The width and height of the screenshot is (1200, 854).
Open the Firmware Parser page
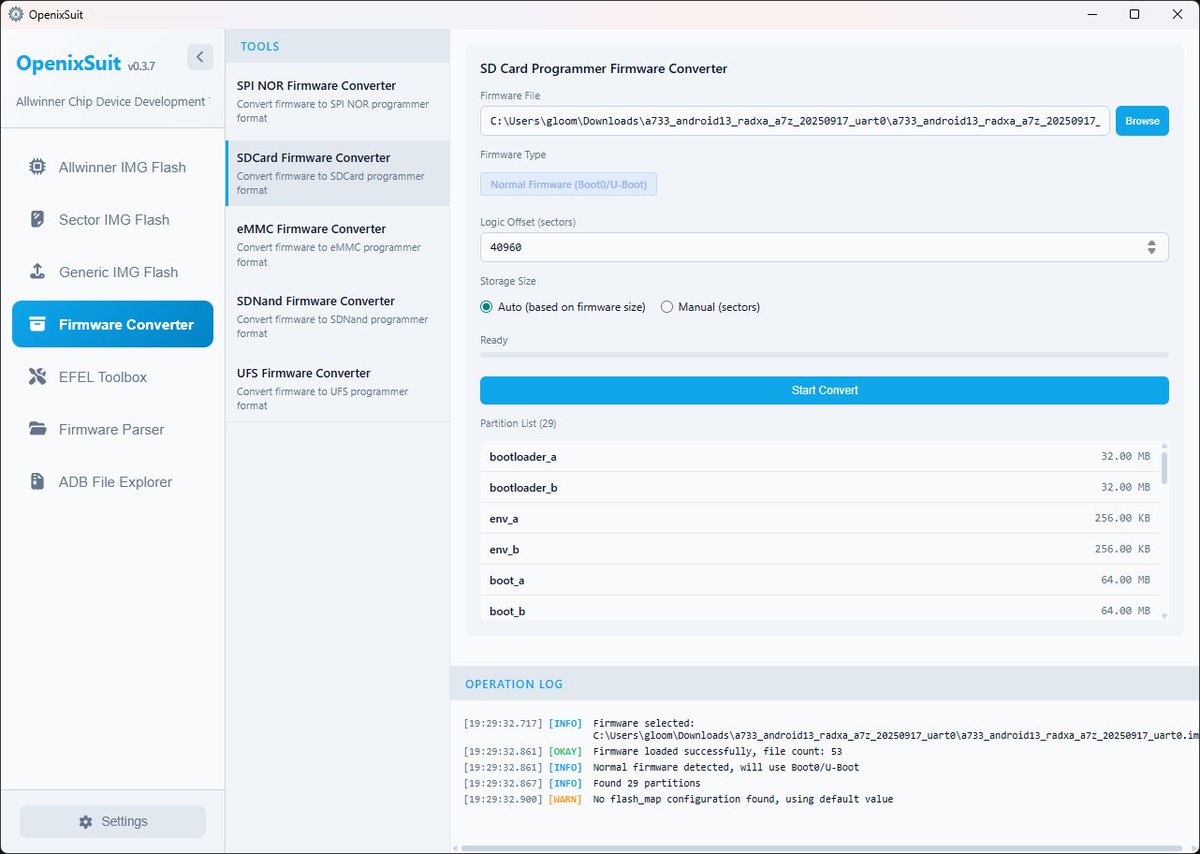pyautogui.click(x=112, y=429)
